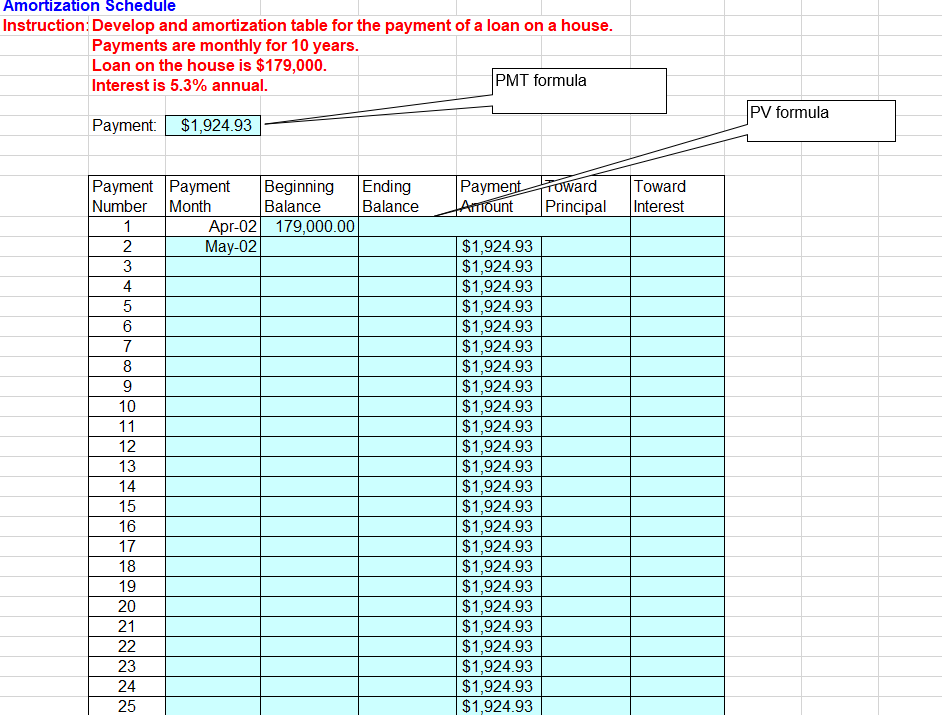This screenshot has width=942, height=715.
Task: Click the Payment Month column header
Action: coord(195,196)
